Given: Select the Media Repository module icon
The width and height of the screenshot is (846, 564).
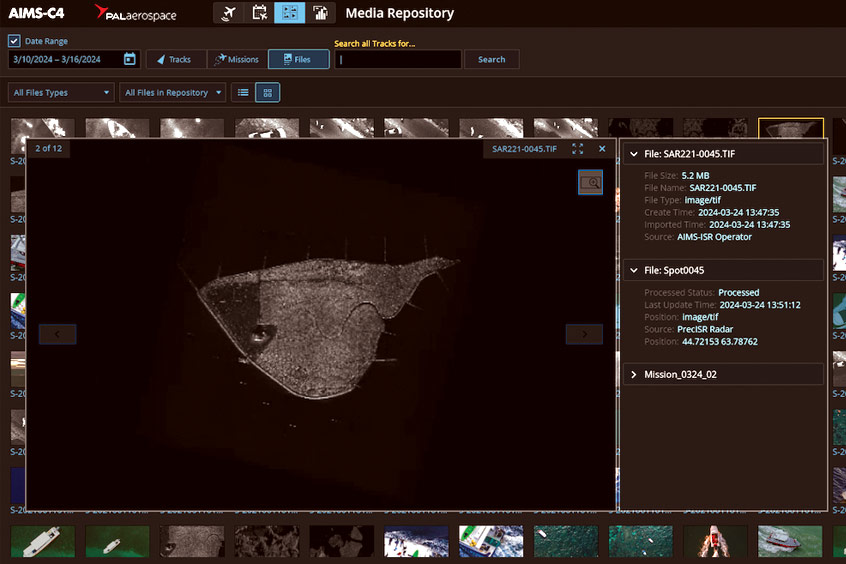Looking at the screenshot, I should [289, 13].
